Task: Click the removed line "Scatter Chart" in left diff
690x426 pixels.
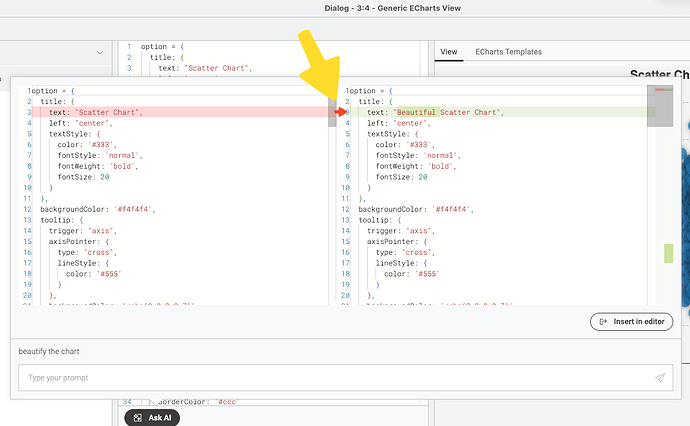Action: pos(180,112)
